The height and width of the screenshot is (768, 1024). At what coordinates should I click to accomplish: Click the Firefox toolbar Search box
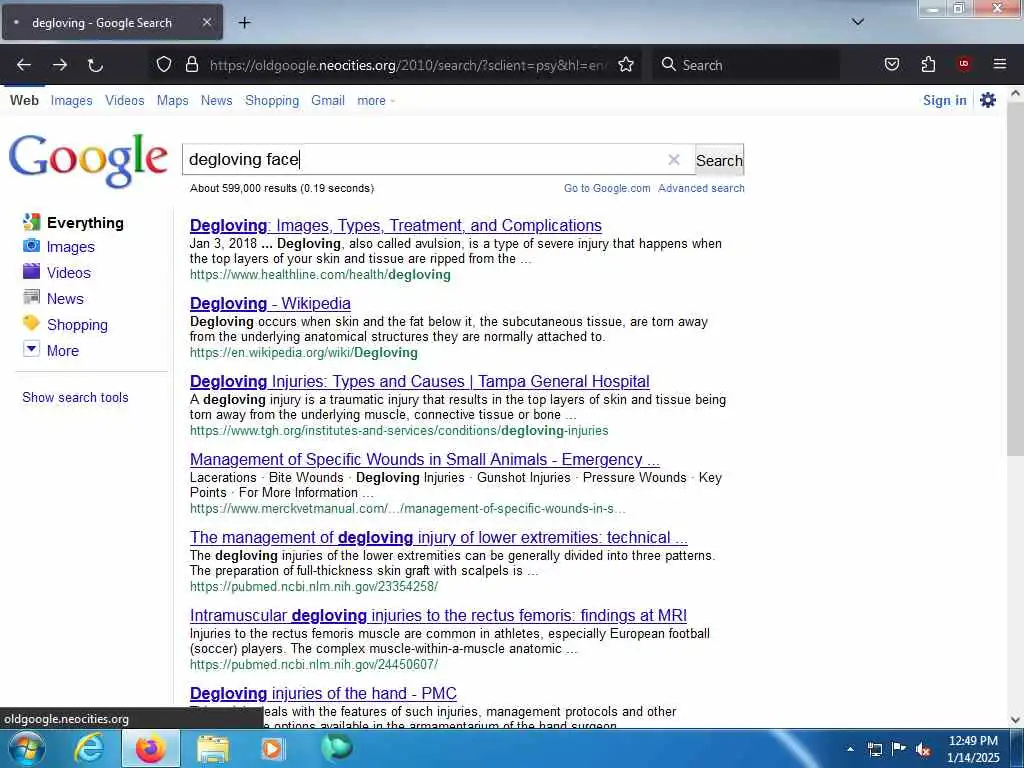tap(746, 65)
